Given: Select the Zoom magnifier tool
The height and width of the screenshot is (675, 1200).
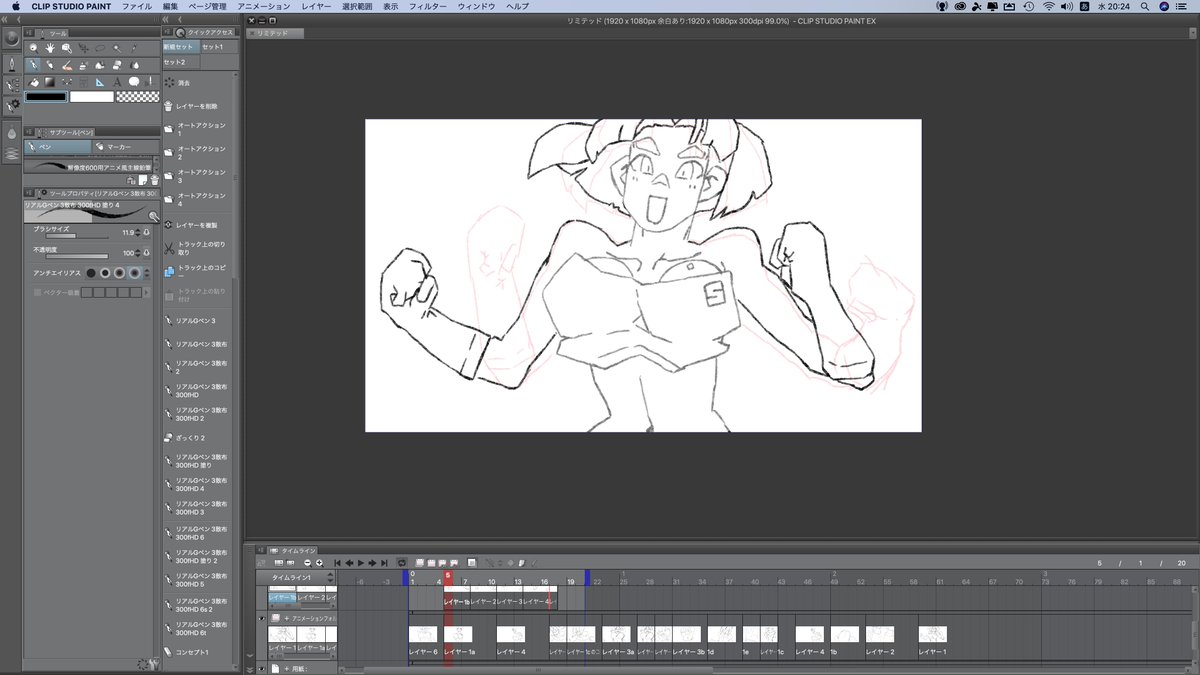Looking at the screenshot, I should click(33, 48).
